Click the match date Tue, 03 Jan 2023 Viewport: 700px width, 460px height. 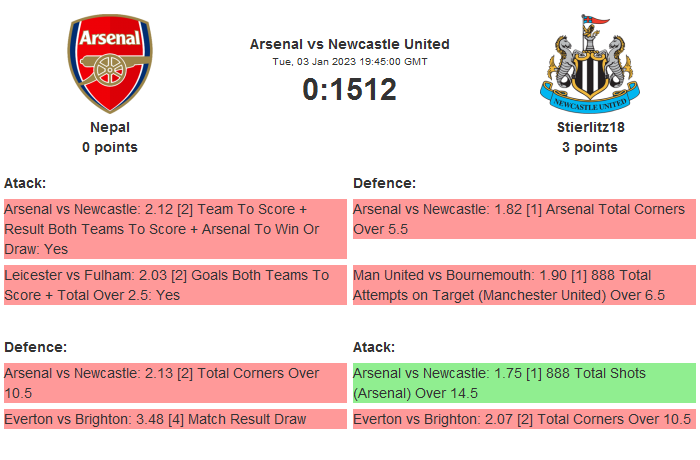tap(349, 61)
